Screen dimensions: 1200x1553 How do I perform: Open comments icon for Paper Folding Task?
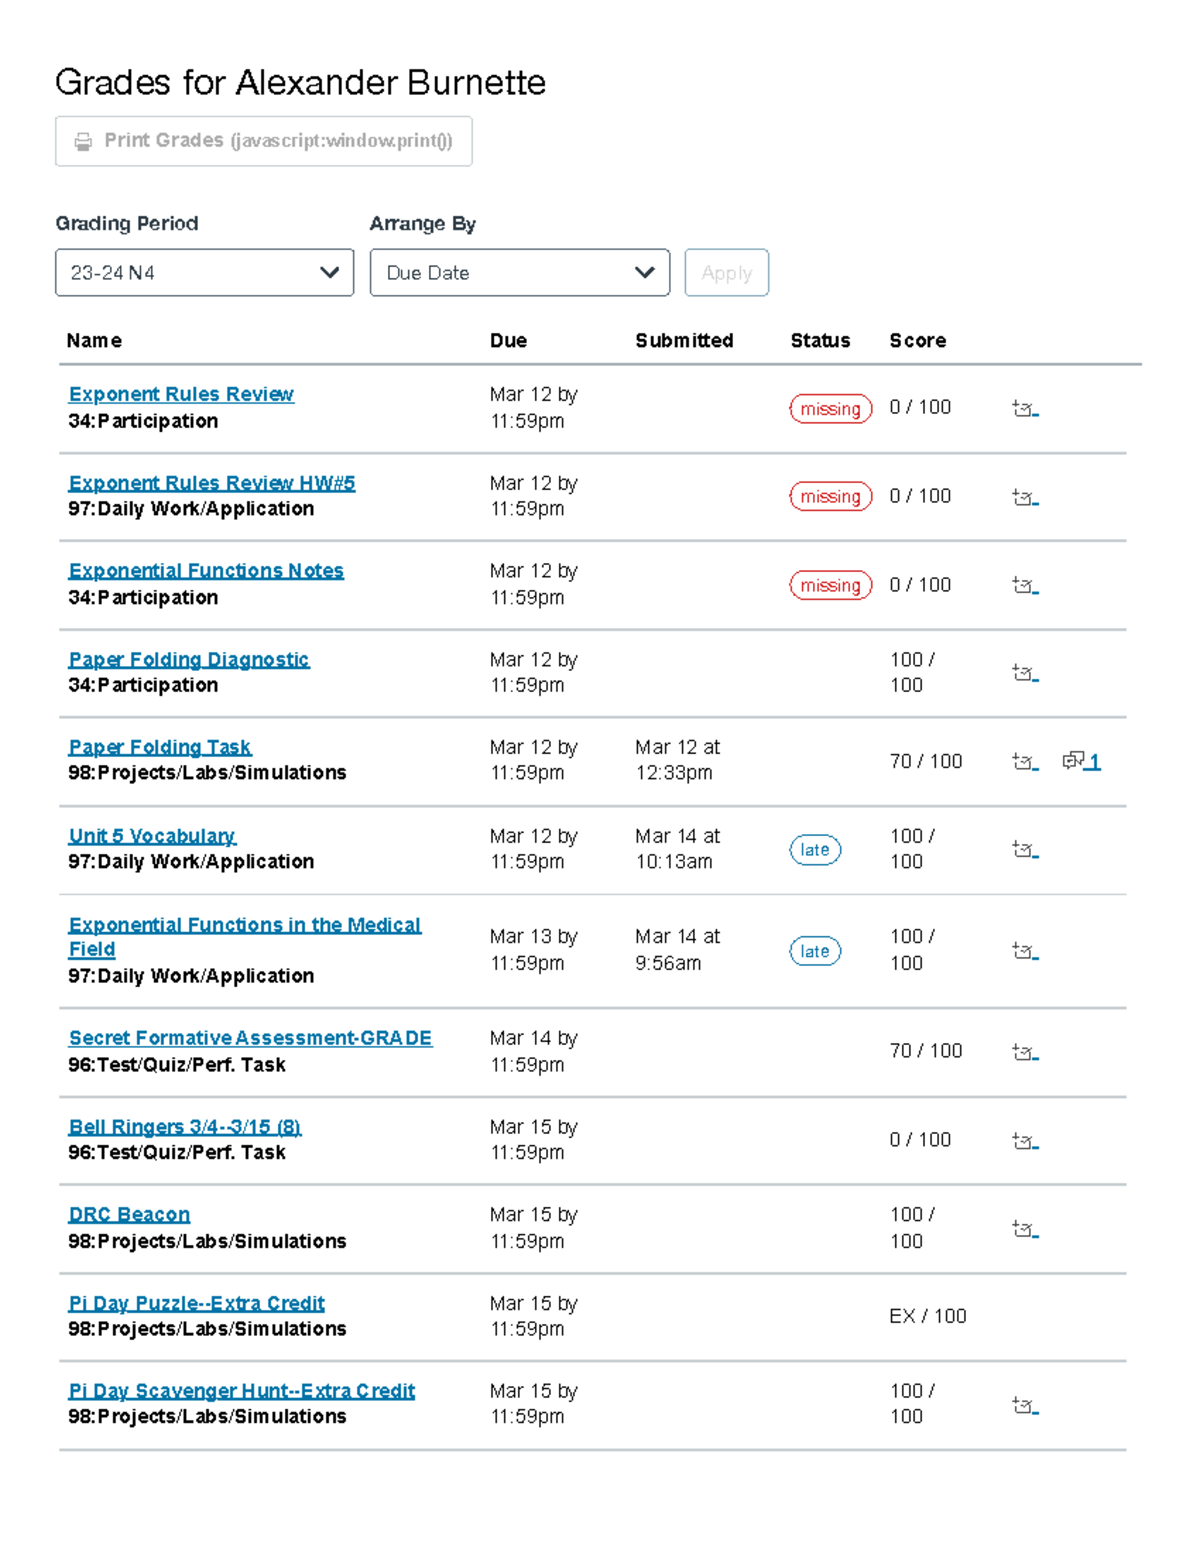(1081, 761)
